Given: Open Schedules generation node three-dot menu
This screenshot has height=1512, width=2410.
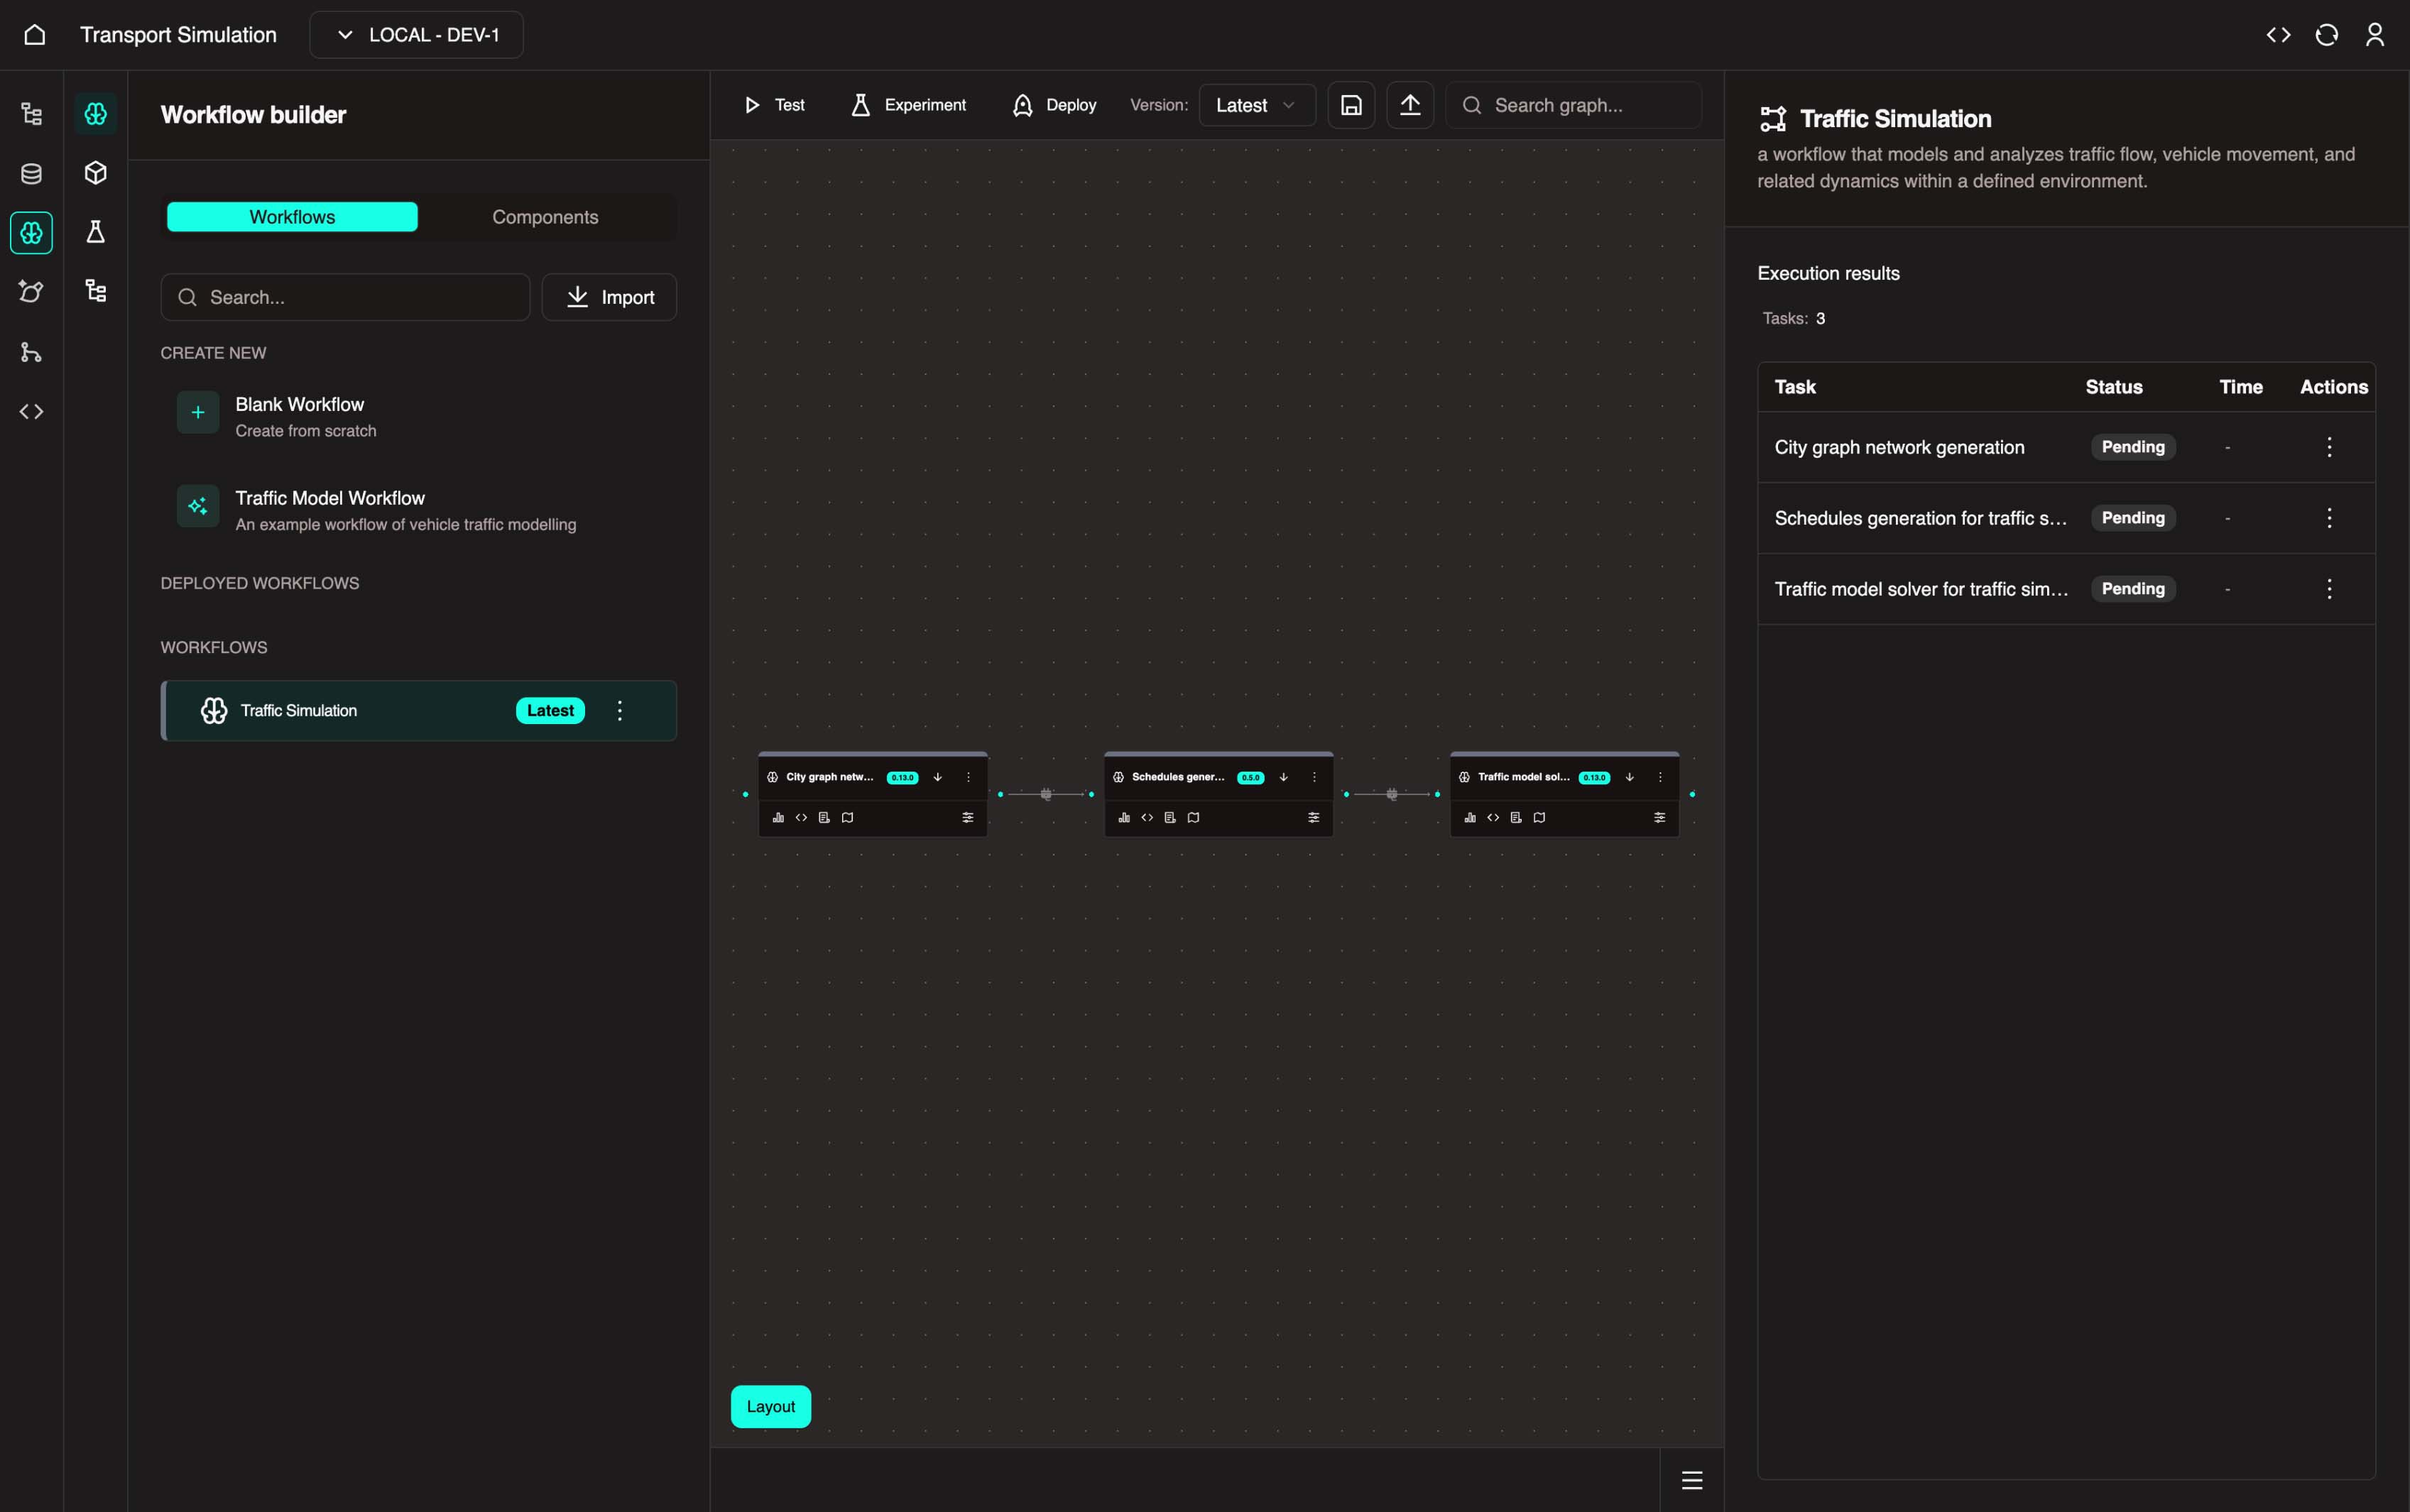Looking at the screenshot, I should [1314, 777].
